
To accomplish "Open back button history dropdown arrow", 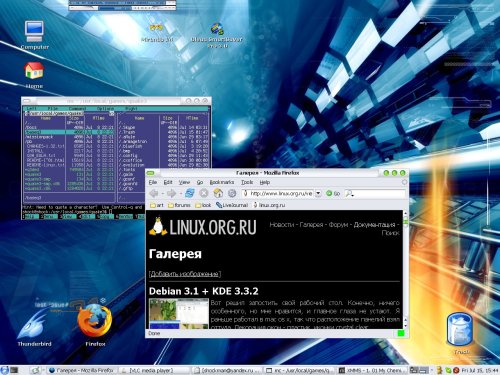I will [162, 193].
